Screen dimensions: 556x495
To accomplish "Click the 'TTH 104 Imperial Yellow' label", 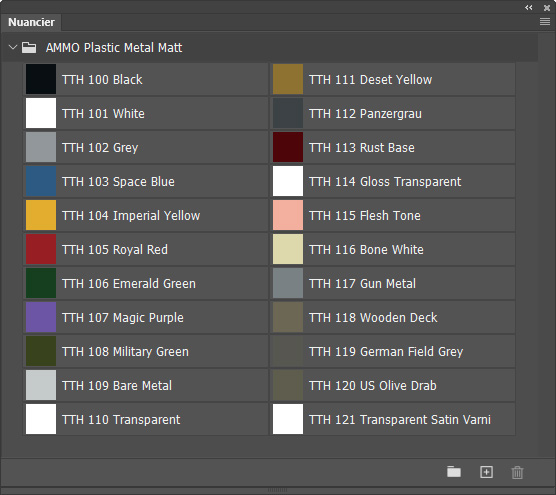I will pyautogui.click(x=131, y=216).
